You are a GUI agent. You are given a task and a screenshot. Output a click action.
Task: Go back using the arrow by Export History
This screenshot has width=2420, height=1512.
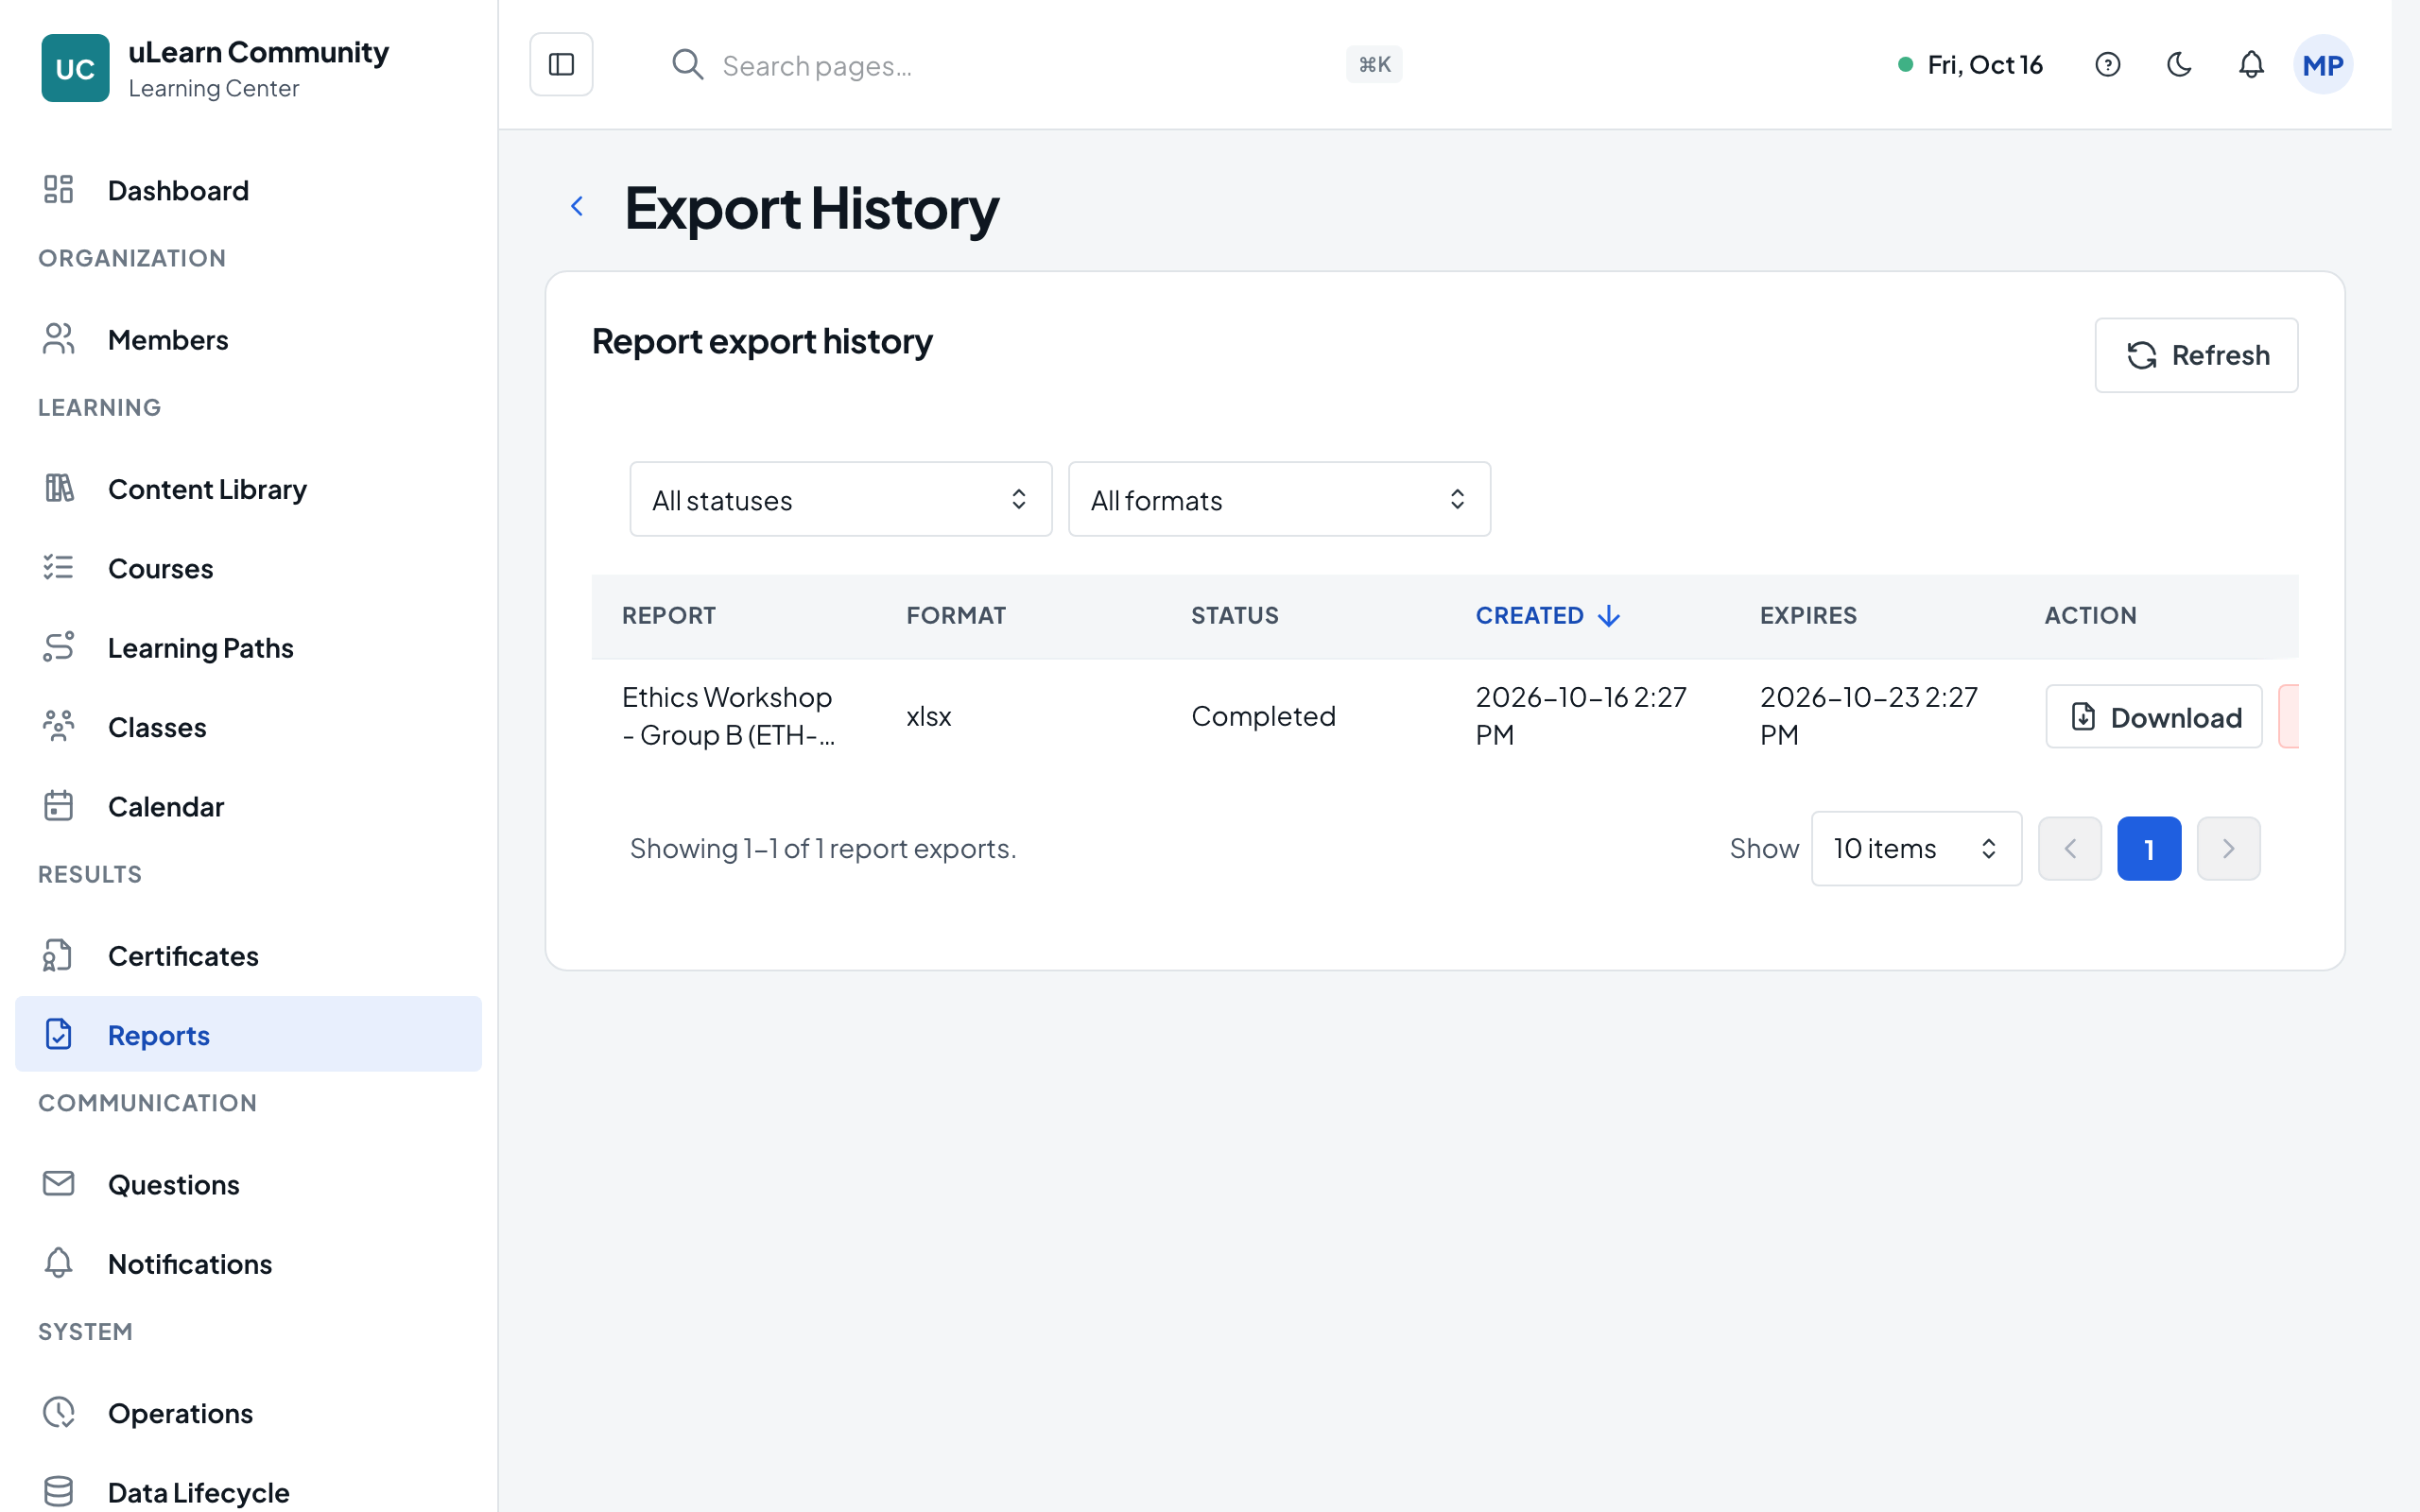[x=577, y=206]
